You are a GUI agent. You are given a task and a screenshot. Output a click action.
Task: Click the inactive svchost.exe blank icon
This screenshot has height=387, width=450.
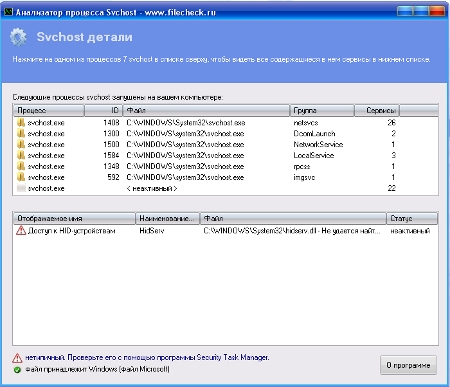[21, 188]
